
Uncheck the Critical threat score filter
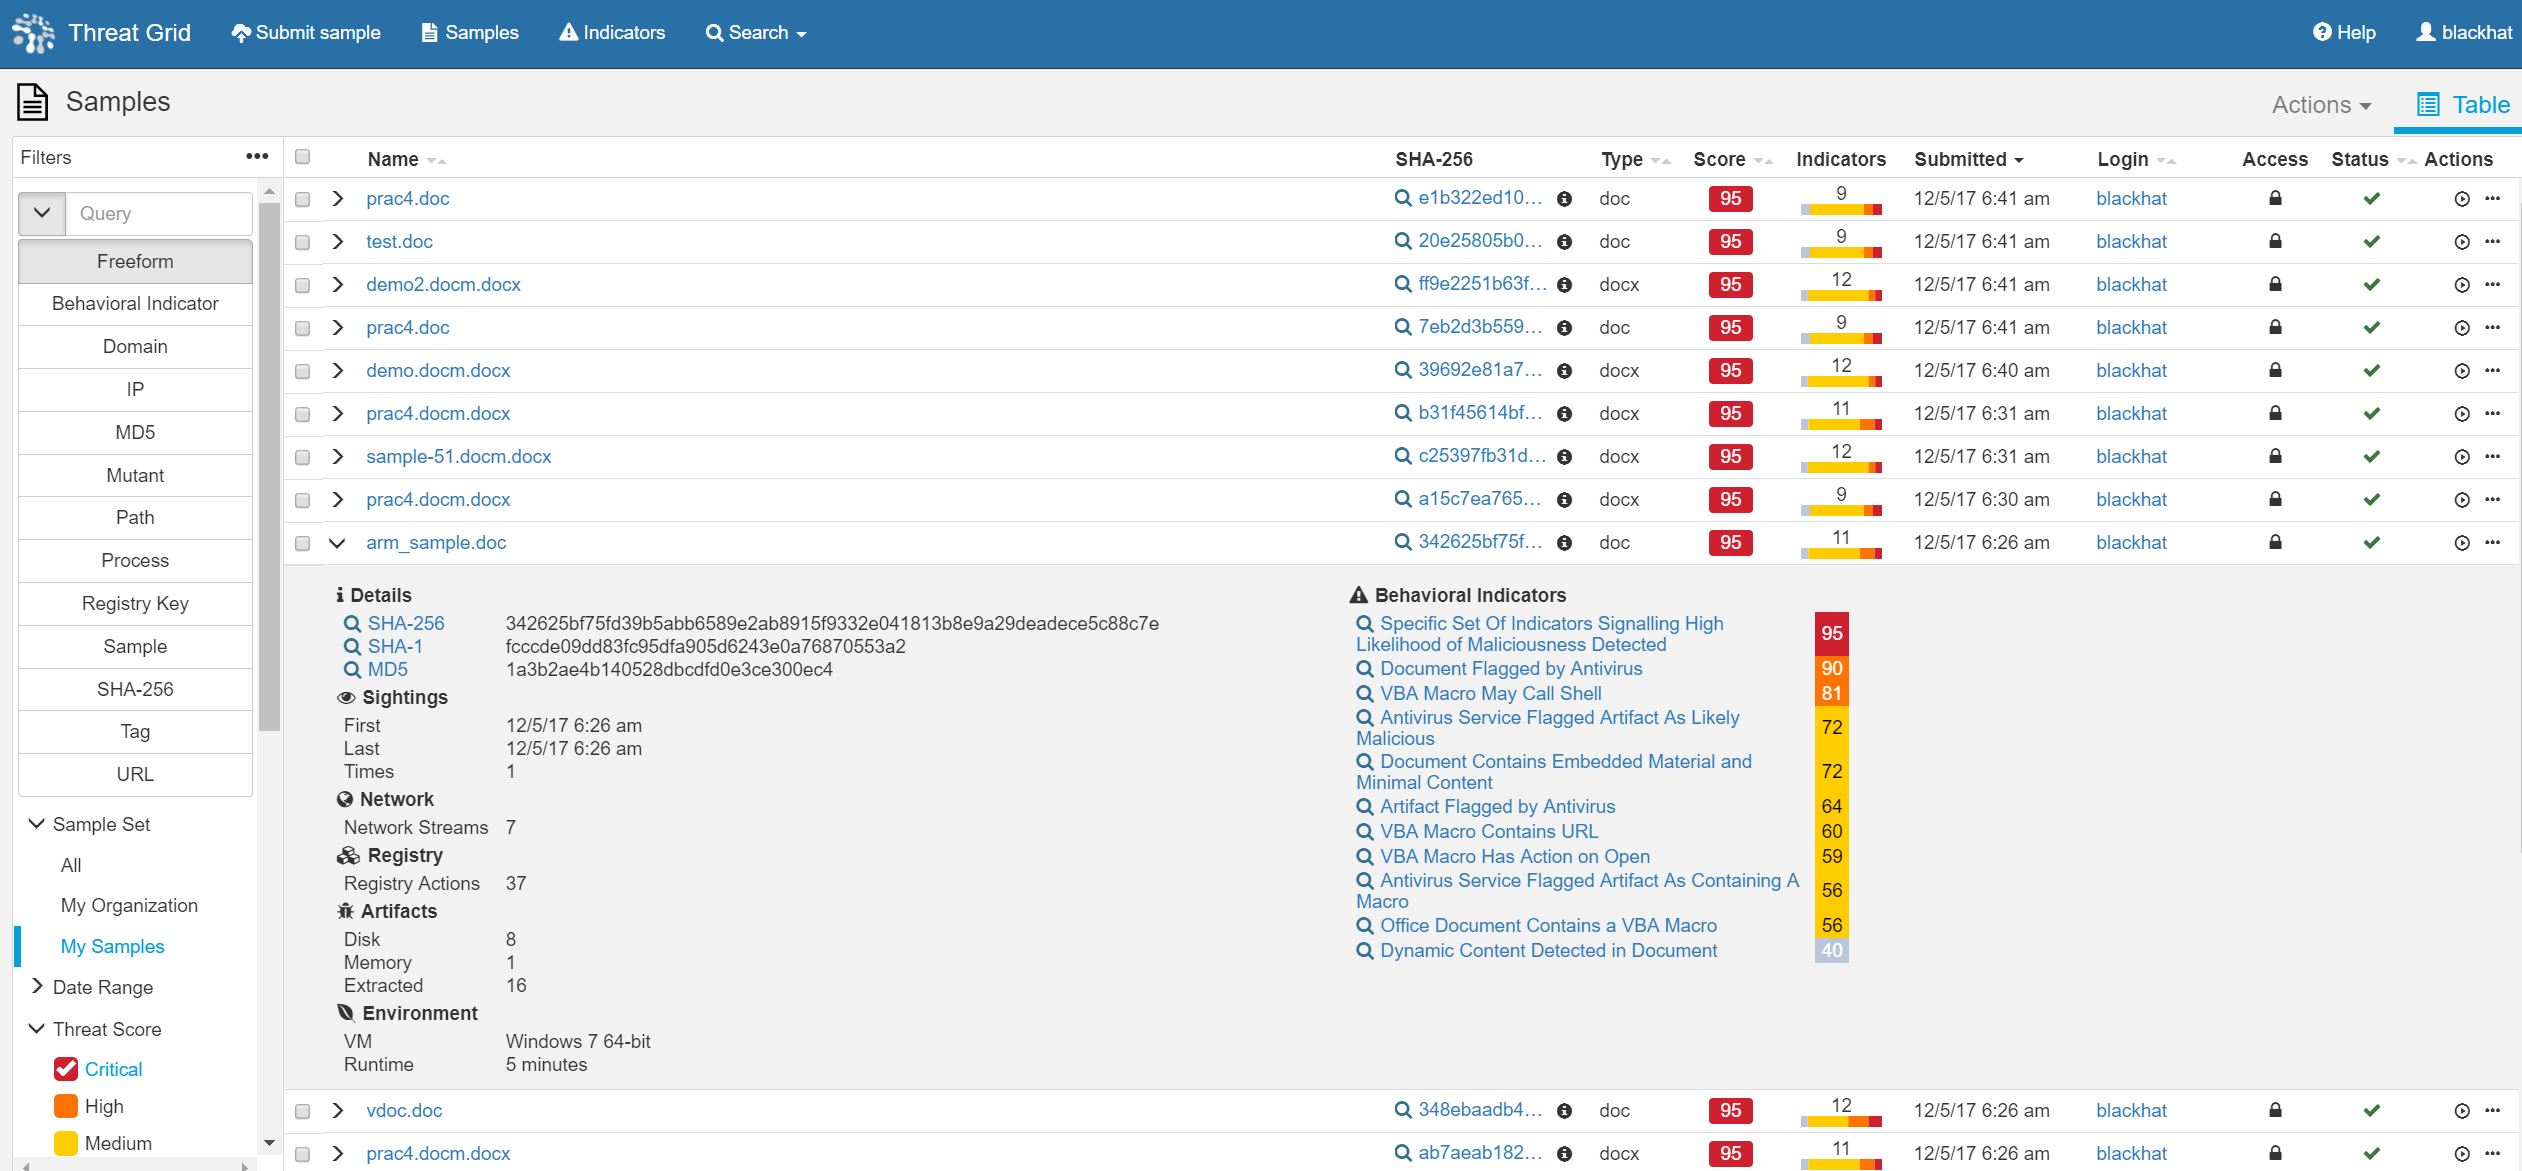point(66,1069)
